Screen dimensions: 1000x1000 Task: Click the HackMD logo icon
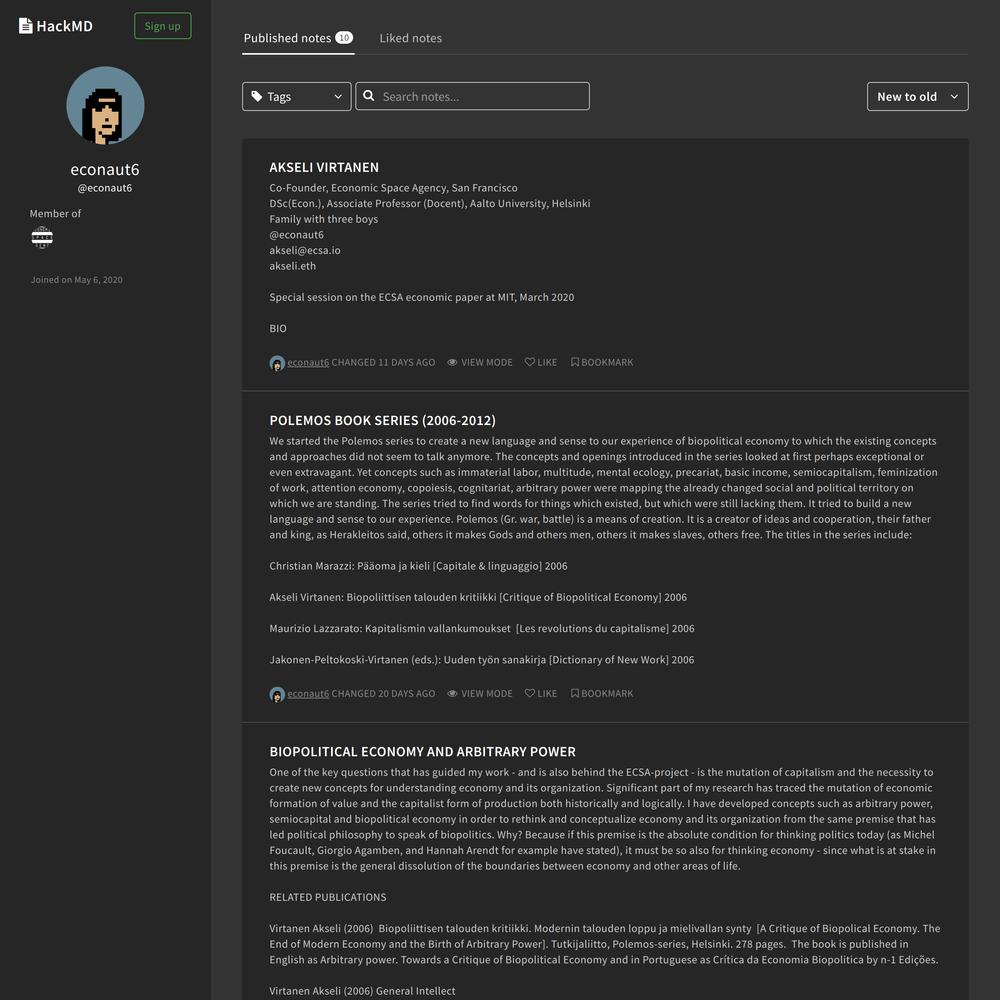tap(26, 26)
